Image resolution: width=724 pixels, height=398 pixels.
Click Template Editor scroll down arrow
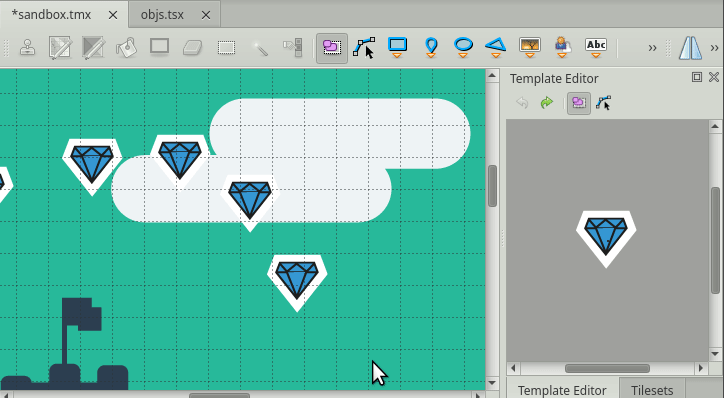[x=715, y=354]
